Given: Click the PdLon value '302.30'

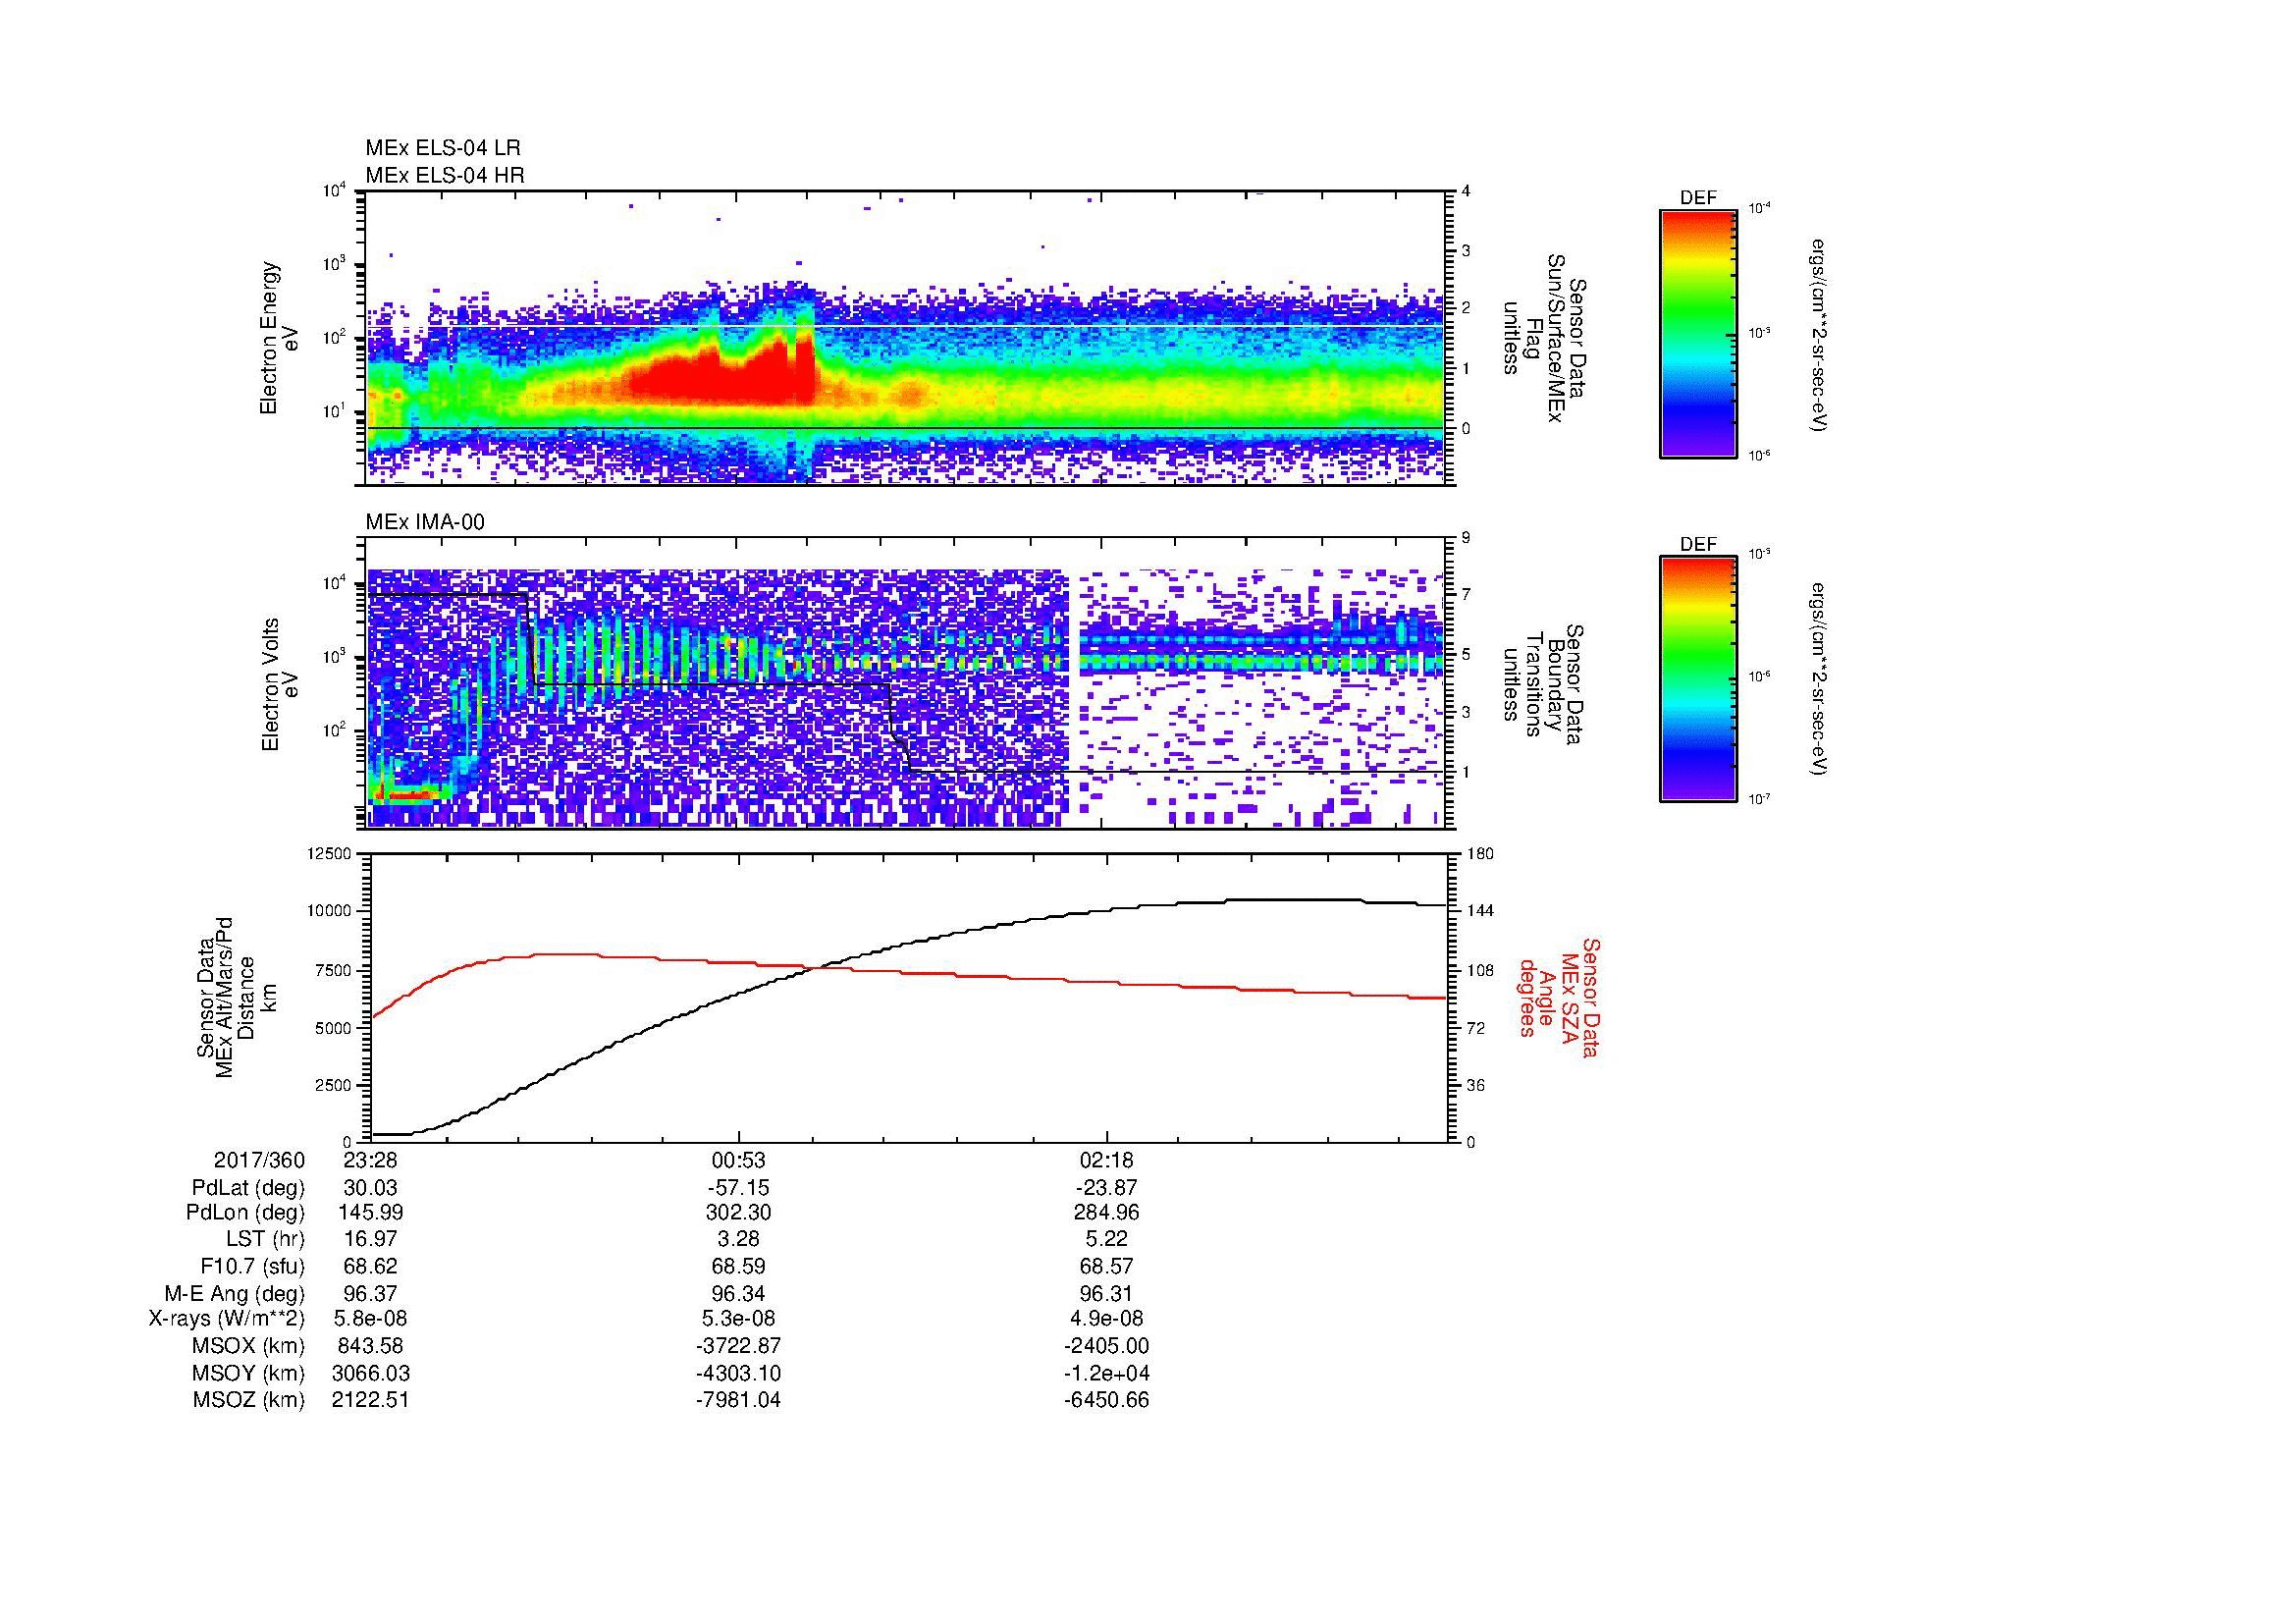Looking at the screenshot, I should [x=738, y=1213].
